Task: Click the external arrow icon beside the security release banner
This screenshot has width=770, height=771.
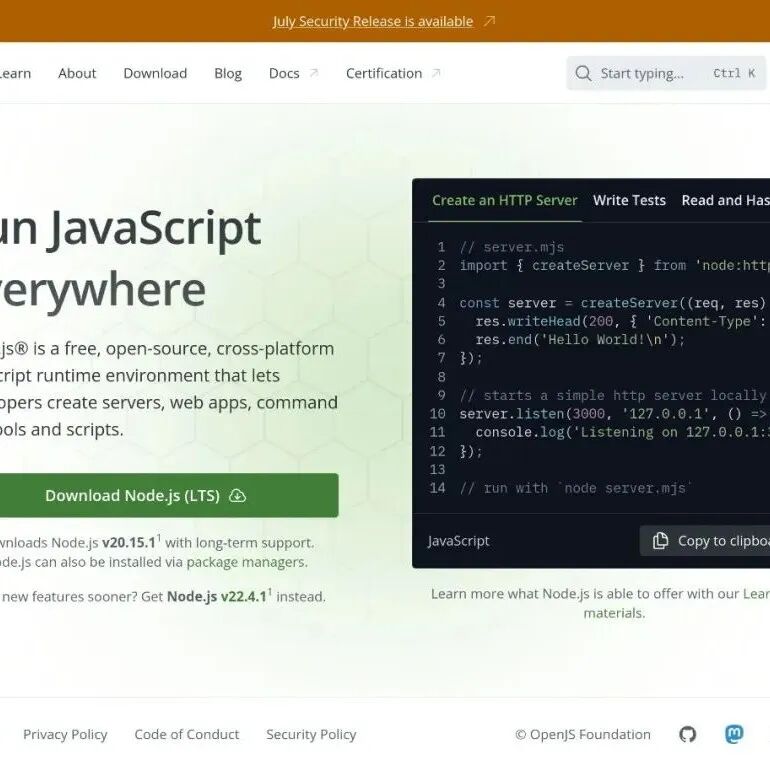Action: pyautogui.click(x=489, y=21)
